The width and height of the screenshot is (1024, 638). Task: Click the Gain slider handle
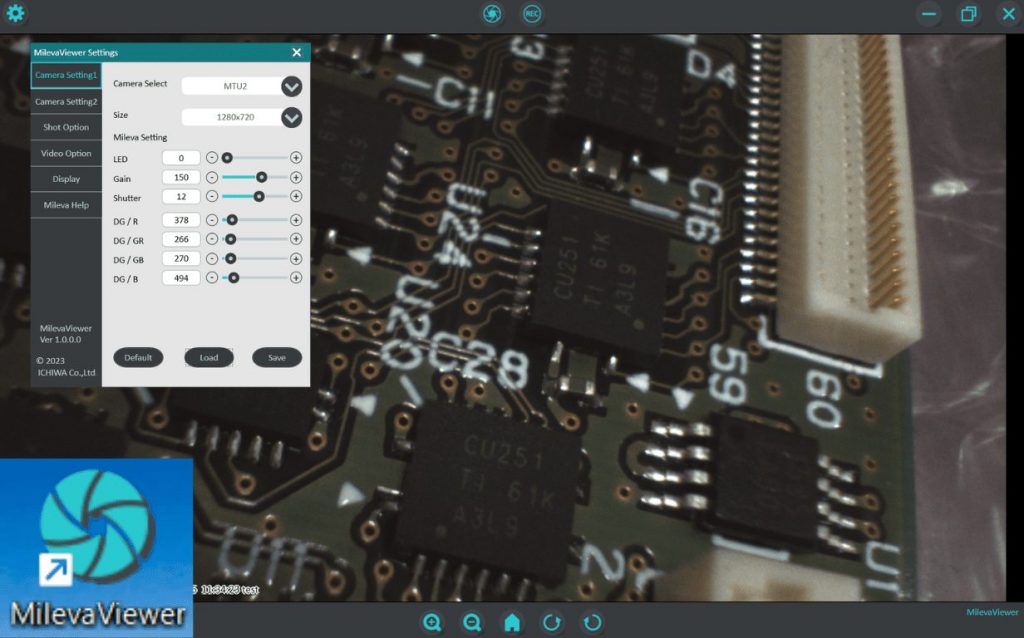(x=261, y=177)
